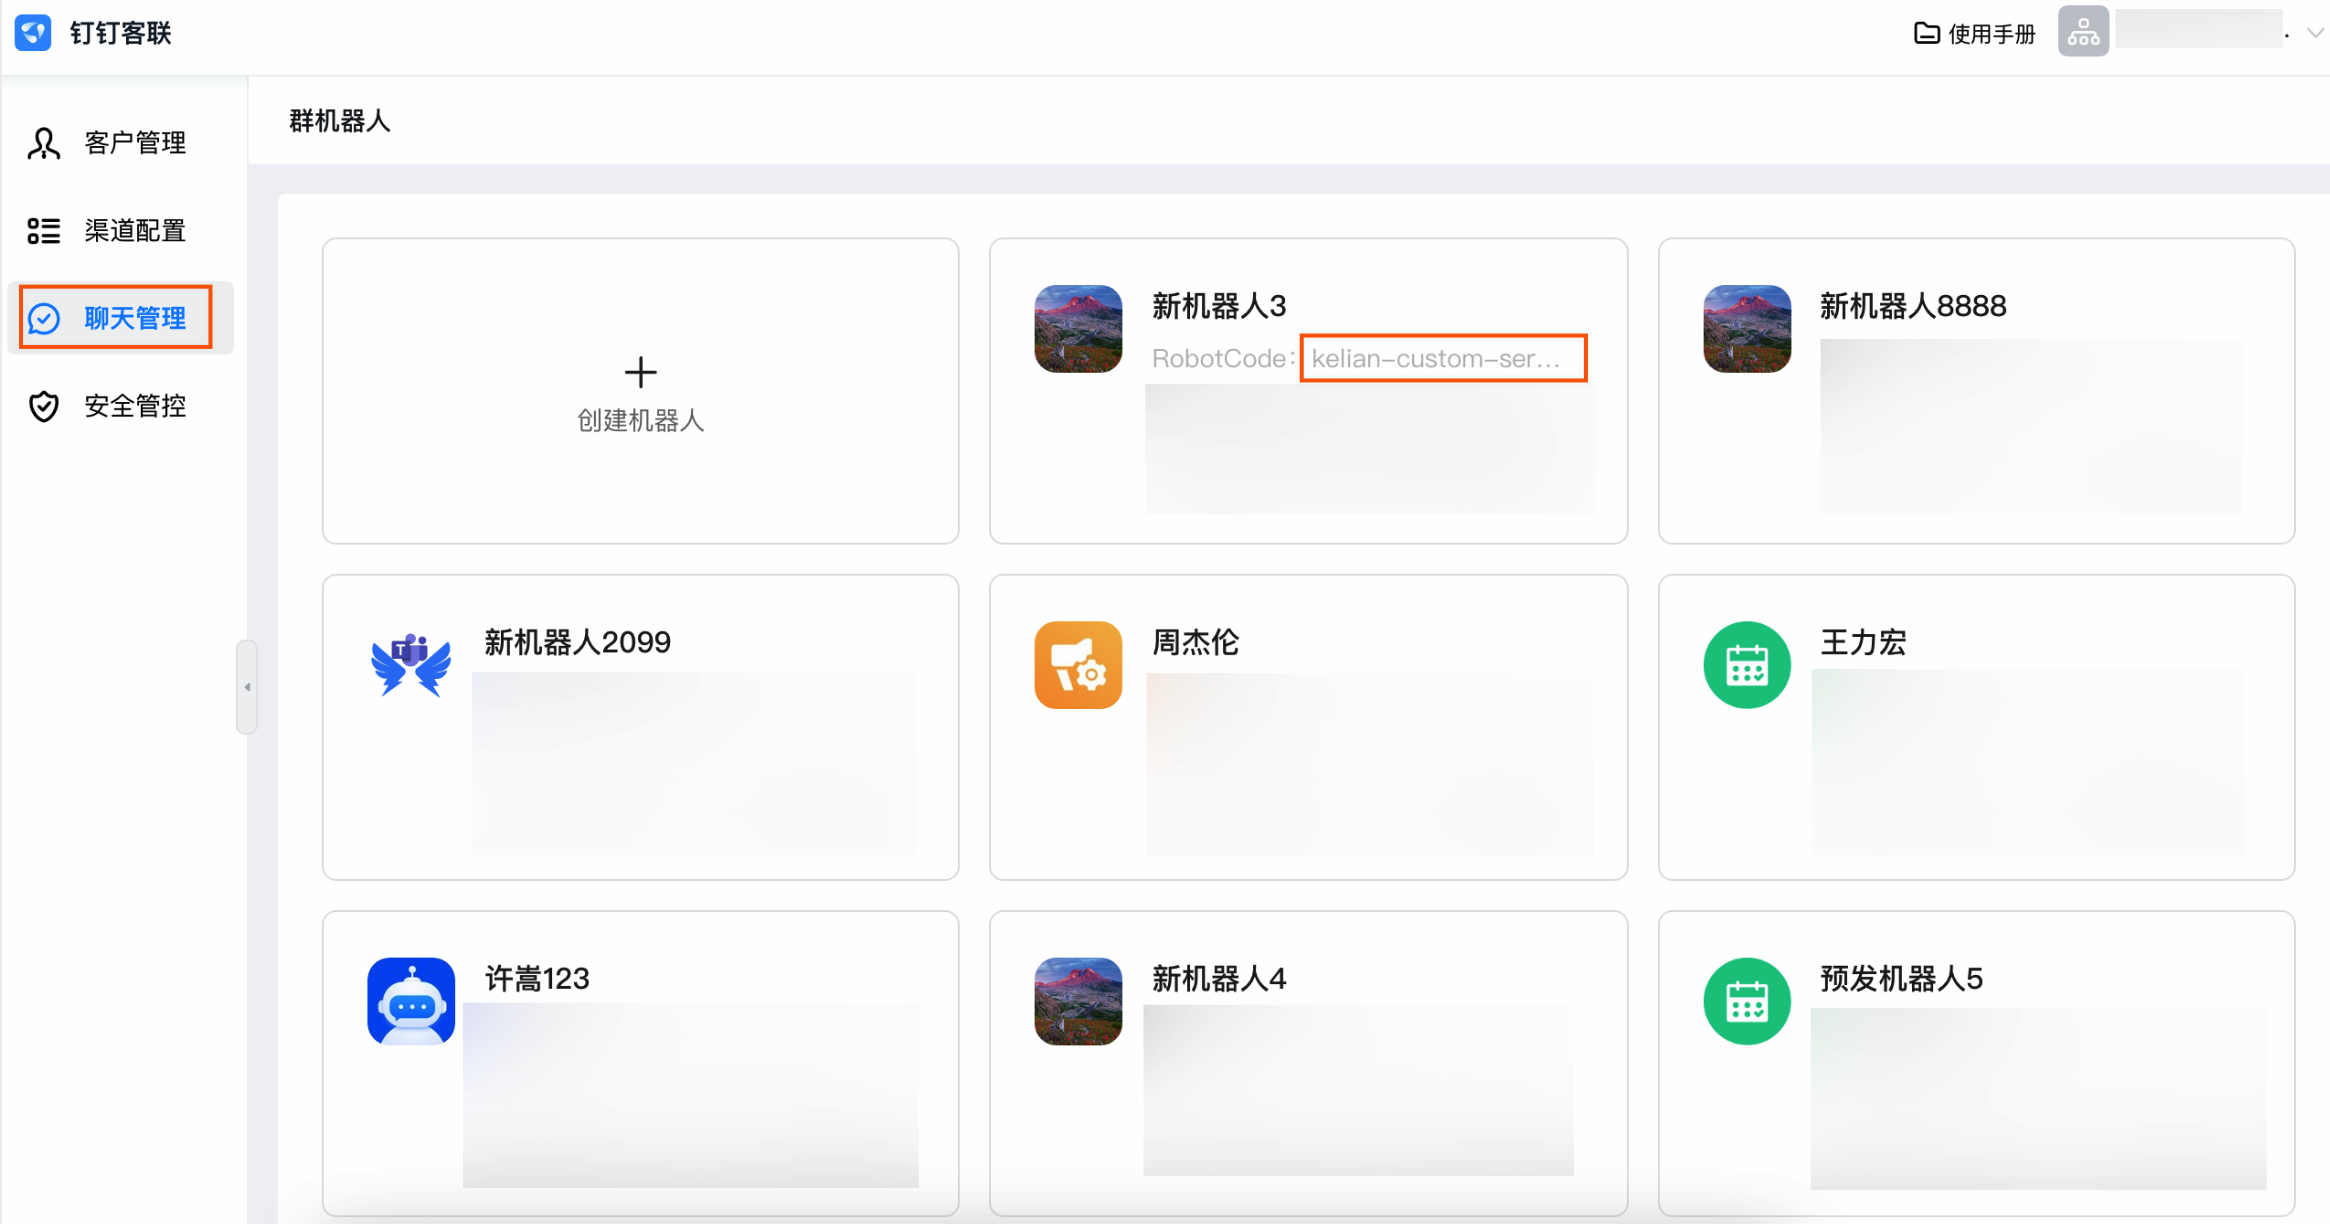Viewport: 2330px width, 1224px height.
Task: Click the 客户管理 person icon
Action: click(x=43, y=143)
